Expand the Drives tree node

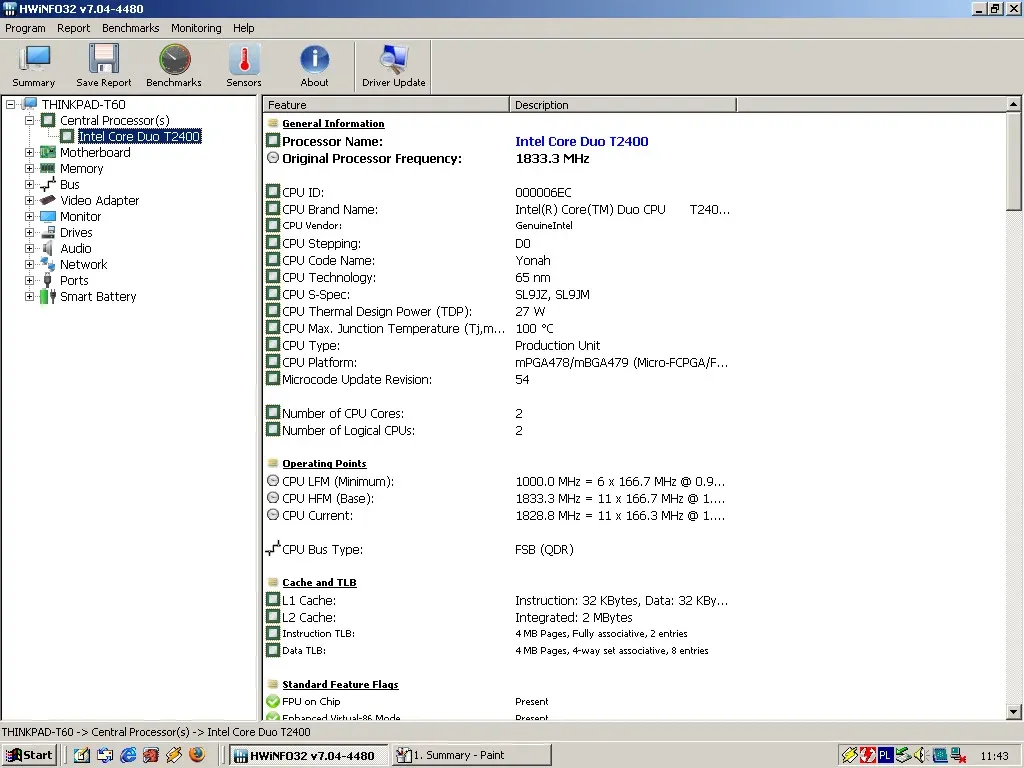(x=29, y=232)
